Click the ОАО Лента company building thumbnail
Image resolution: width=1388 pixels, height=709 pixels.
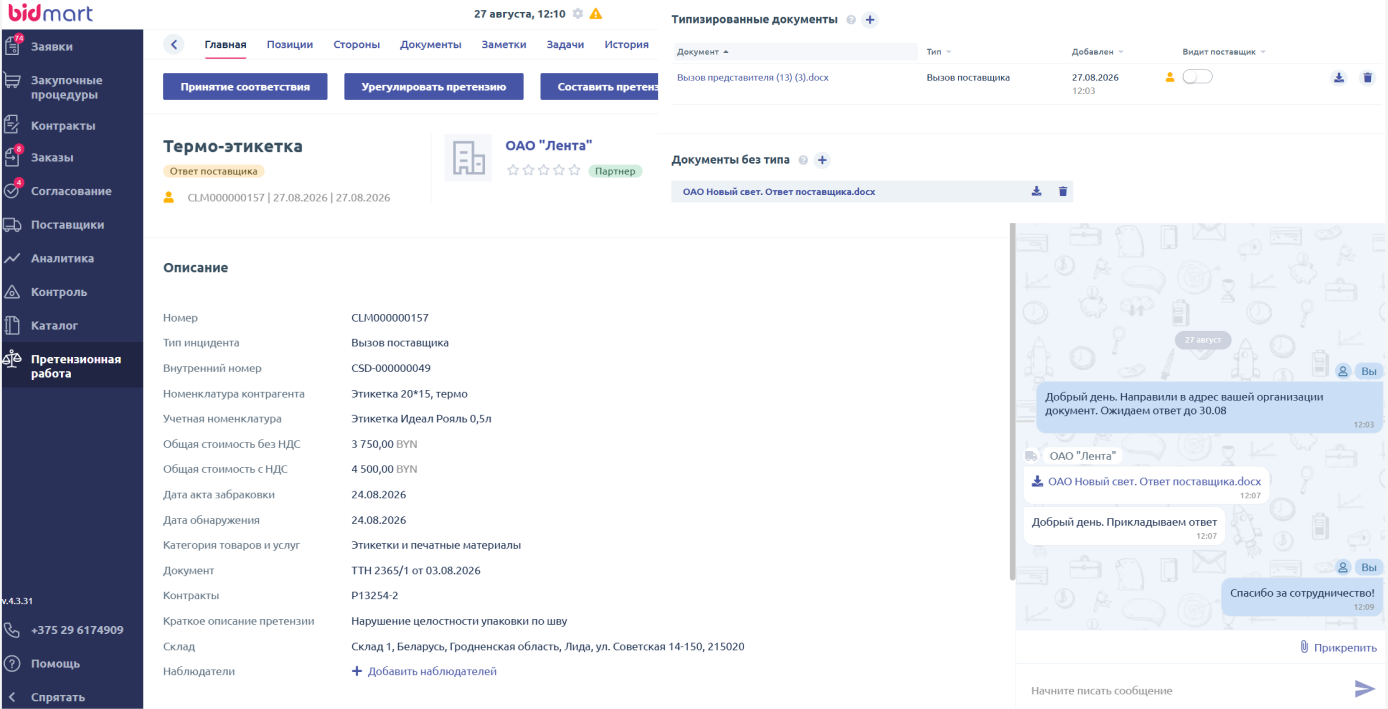[468, 158]
